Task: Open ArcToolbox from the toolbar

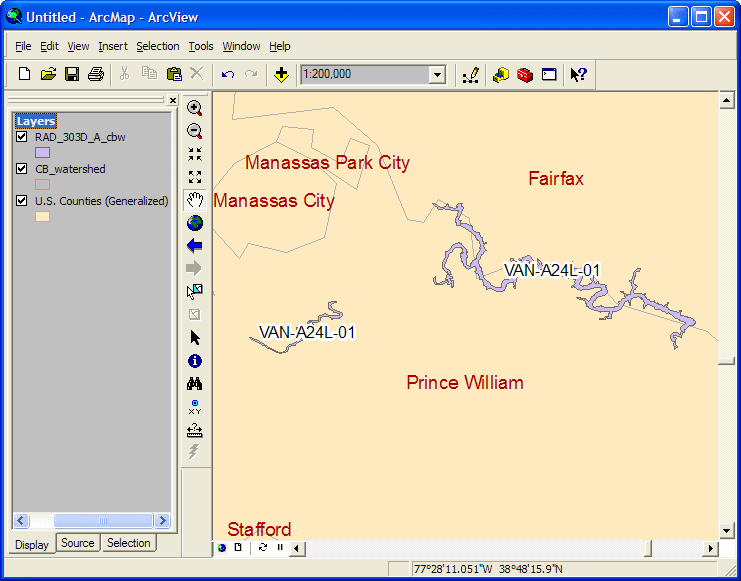Action: tap(525, 74)
